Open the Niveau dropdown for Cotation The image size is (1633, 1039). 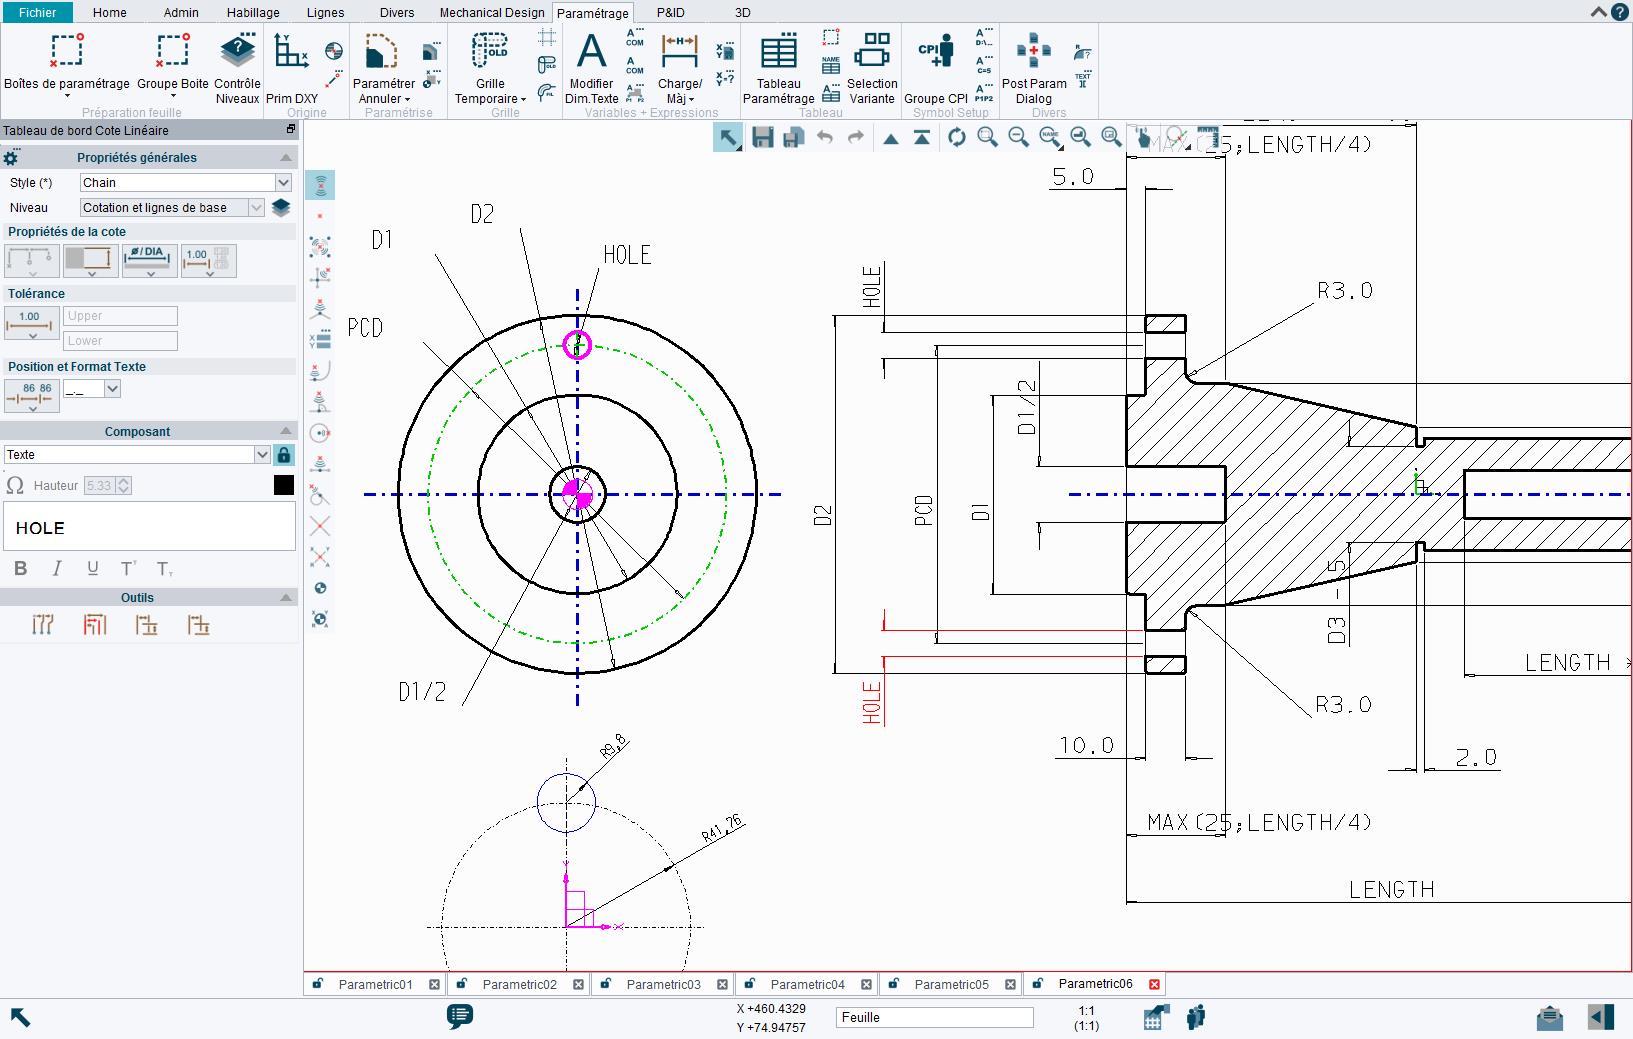256,207
